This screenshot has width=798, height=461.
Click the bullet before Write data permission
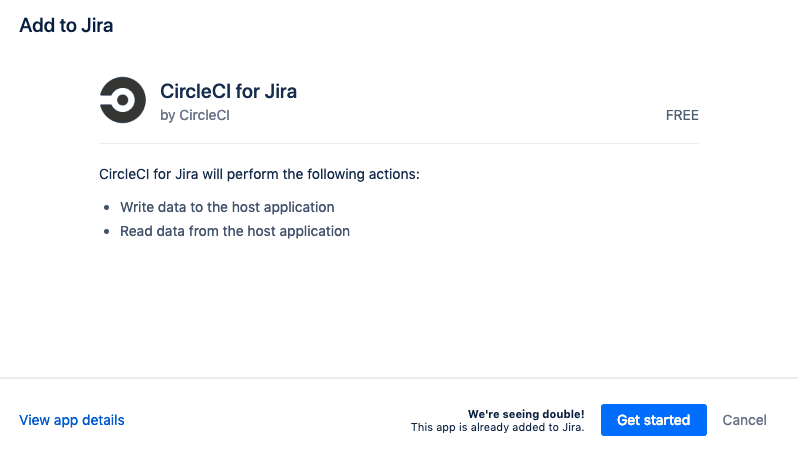[106, 208]
